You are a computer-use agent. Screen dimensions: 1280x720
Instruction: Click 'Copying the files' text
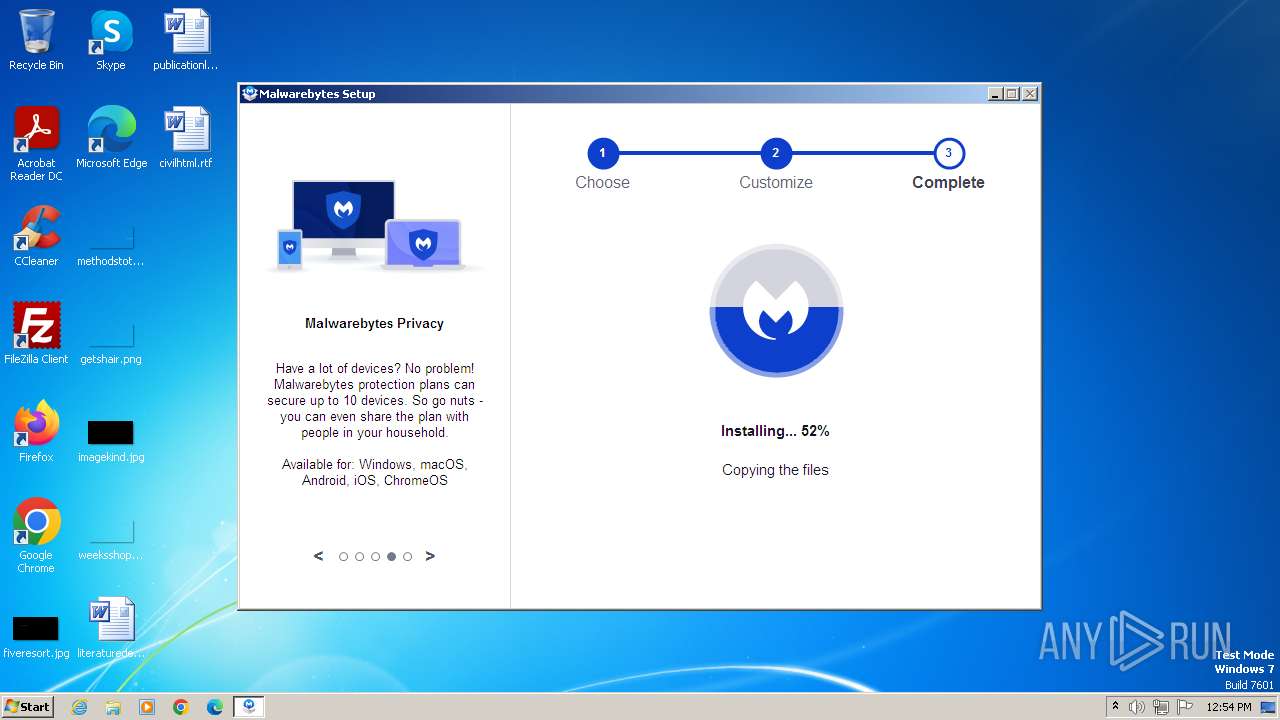775,470
